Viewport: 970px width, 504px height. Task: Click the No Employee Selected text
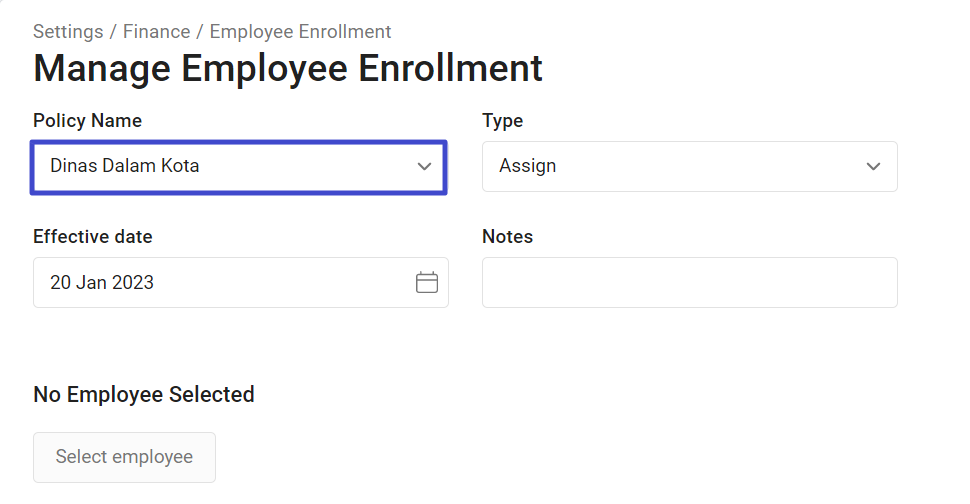[x=144, y=395]
